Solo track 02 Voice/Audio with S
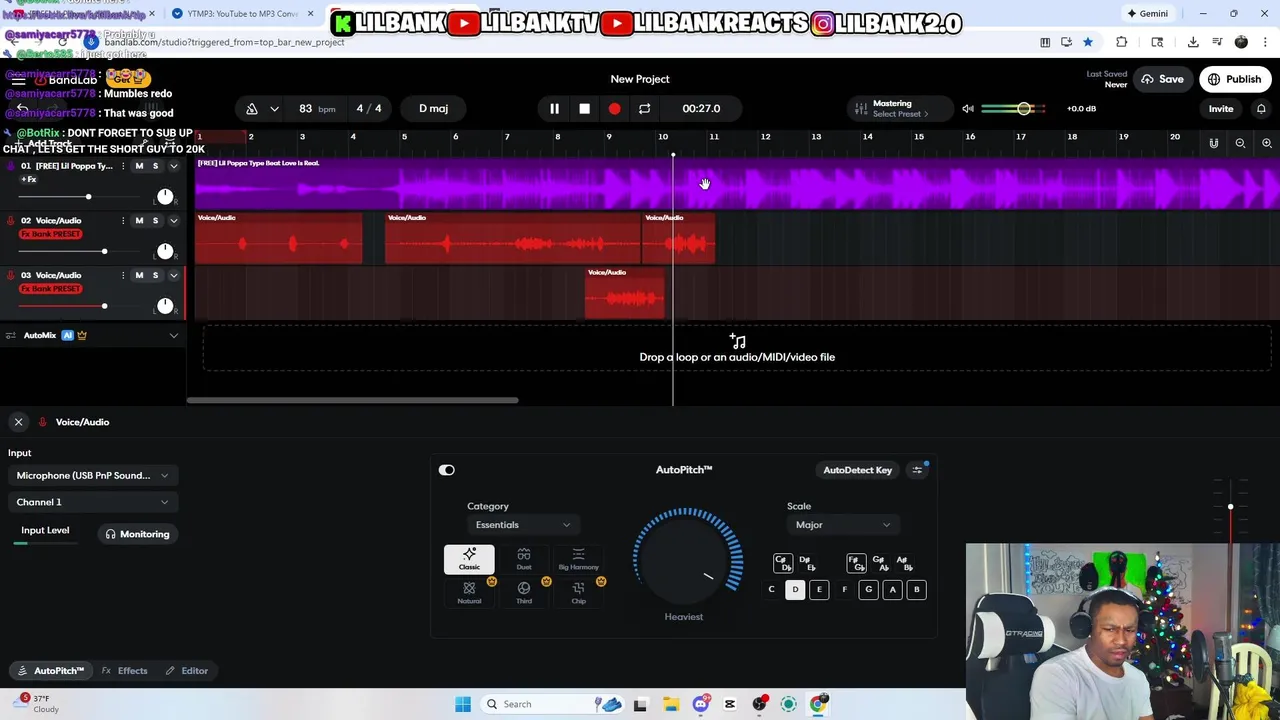 coord(155,220)
